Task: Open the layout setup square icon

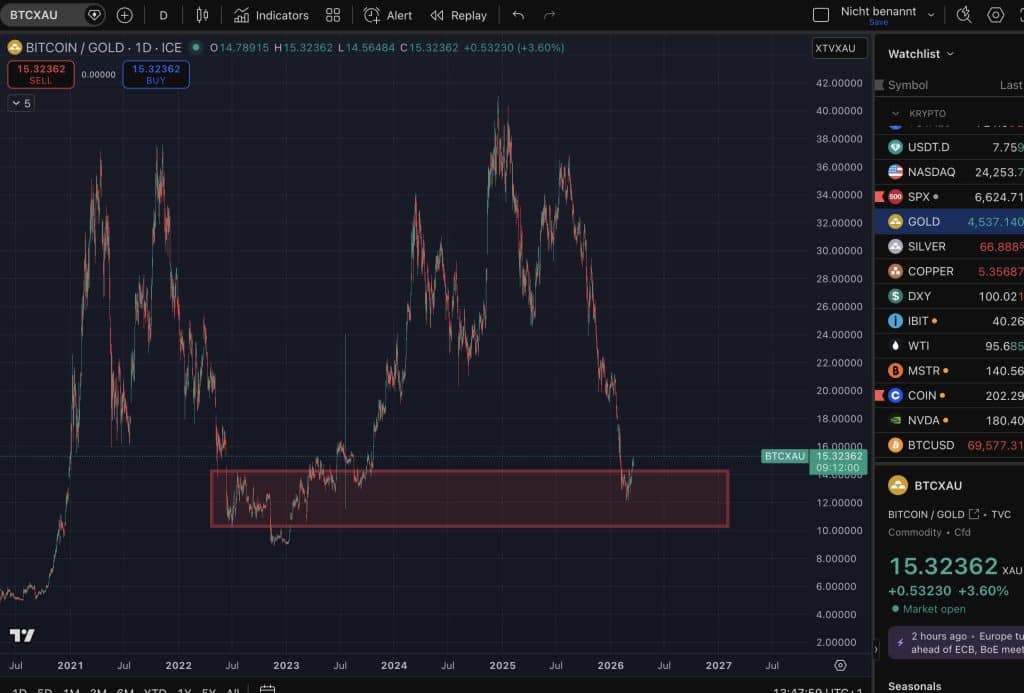Action: [821, 15]
